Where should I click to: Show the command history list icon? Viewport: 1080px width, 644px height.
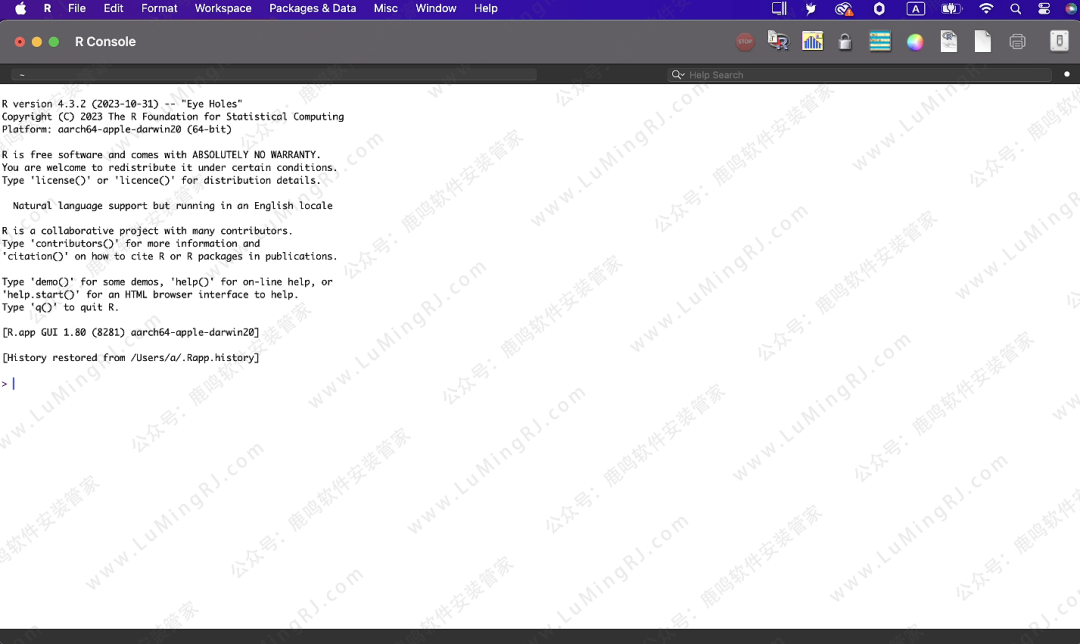(x=880, y=42)
